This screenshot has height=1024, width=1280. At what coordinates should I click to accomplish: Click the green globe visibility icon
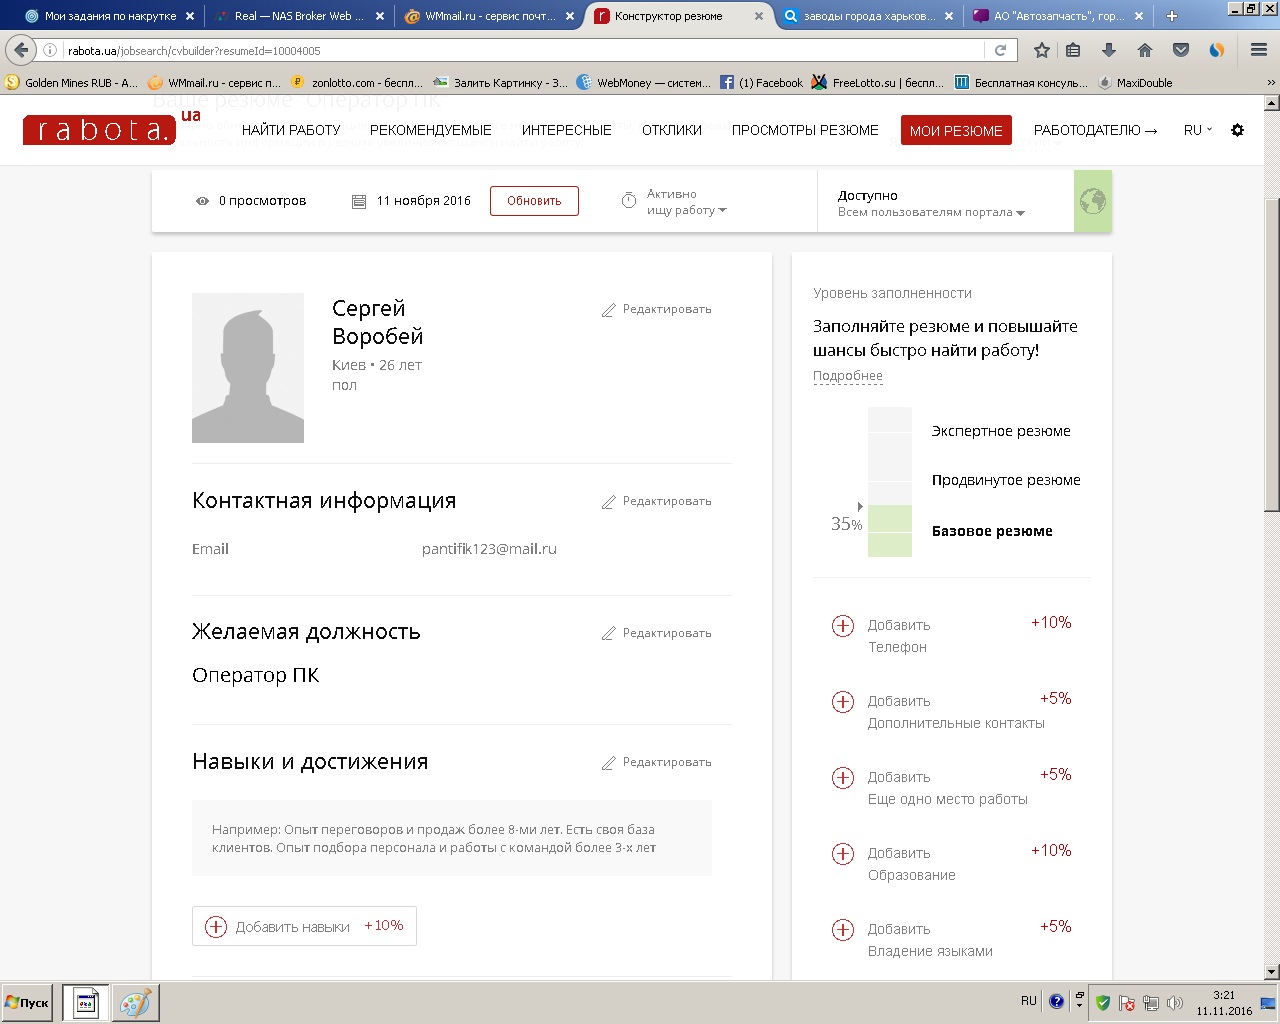[x=1093, y=201]
